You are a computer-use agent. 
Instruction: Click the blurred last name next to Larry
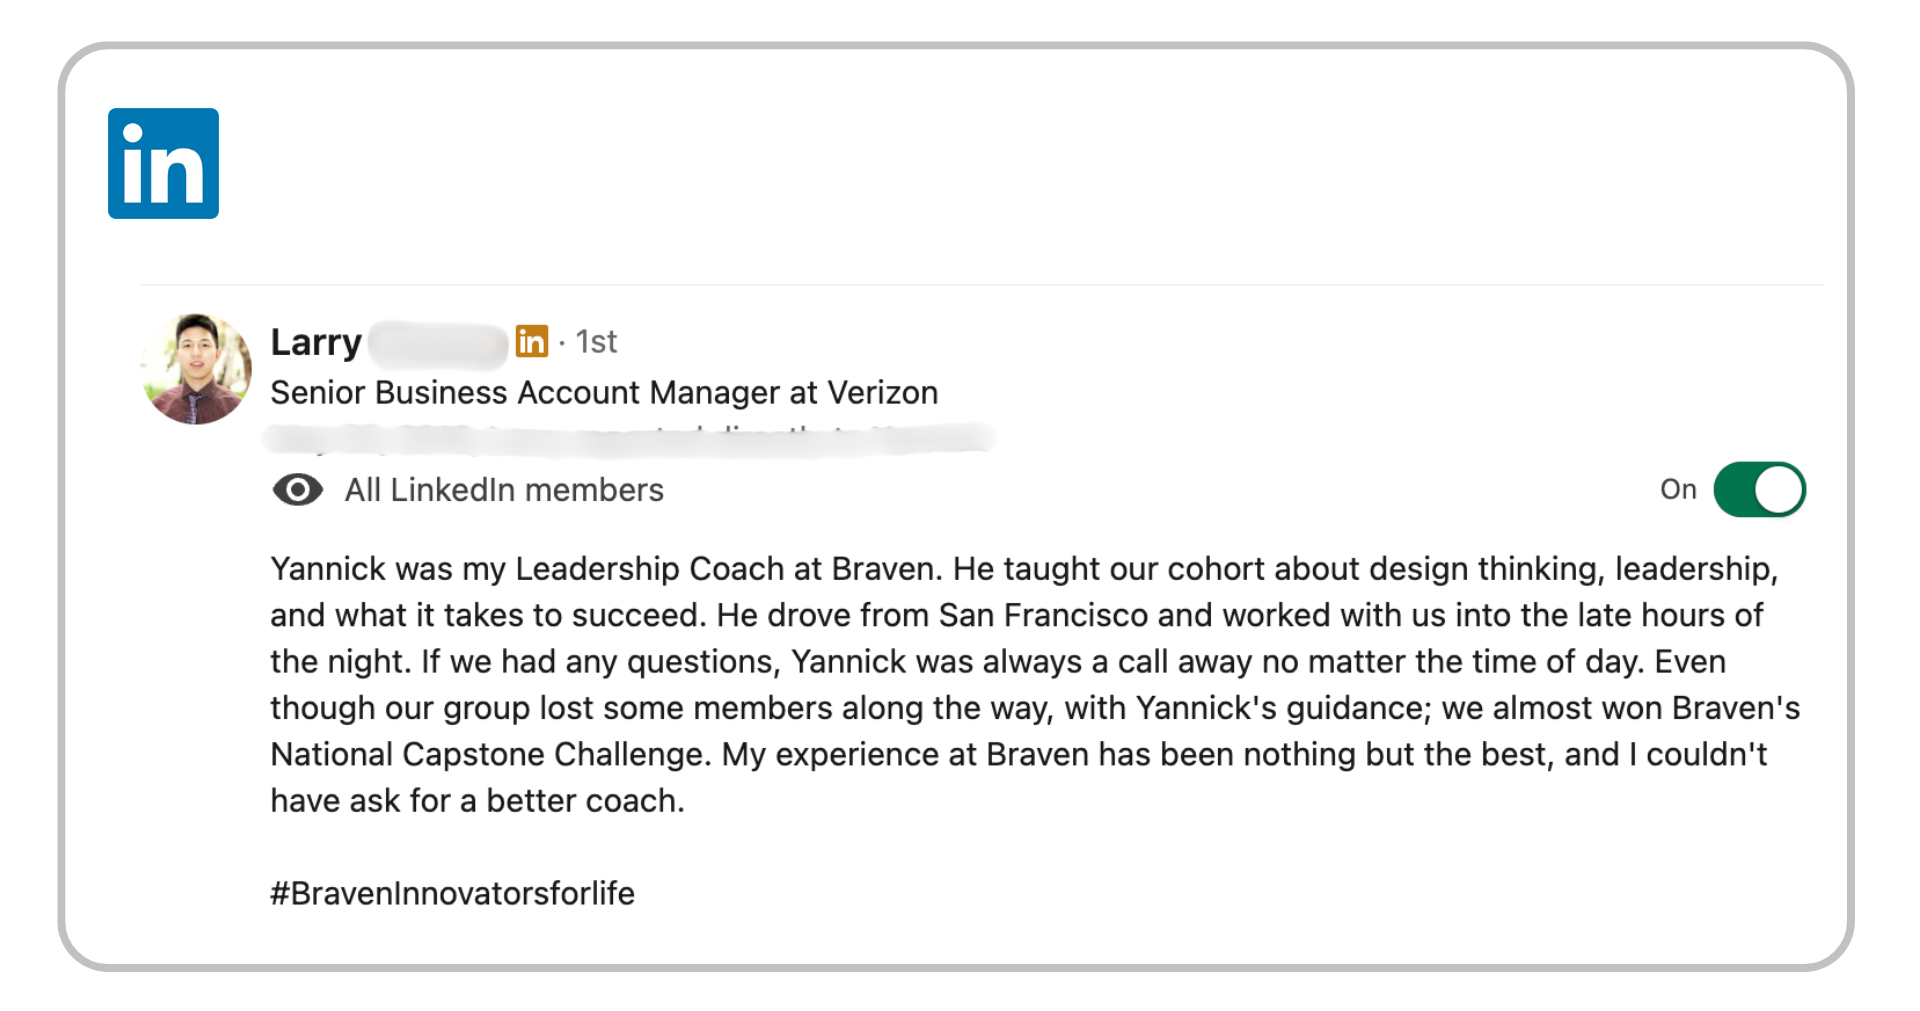click(x=438, y=343)
